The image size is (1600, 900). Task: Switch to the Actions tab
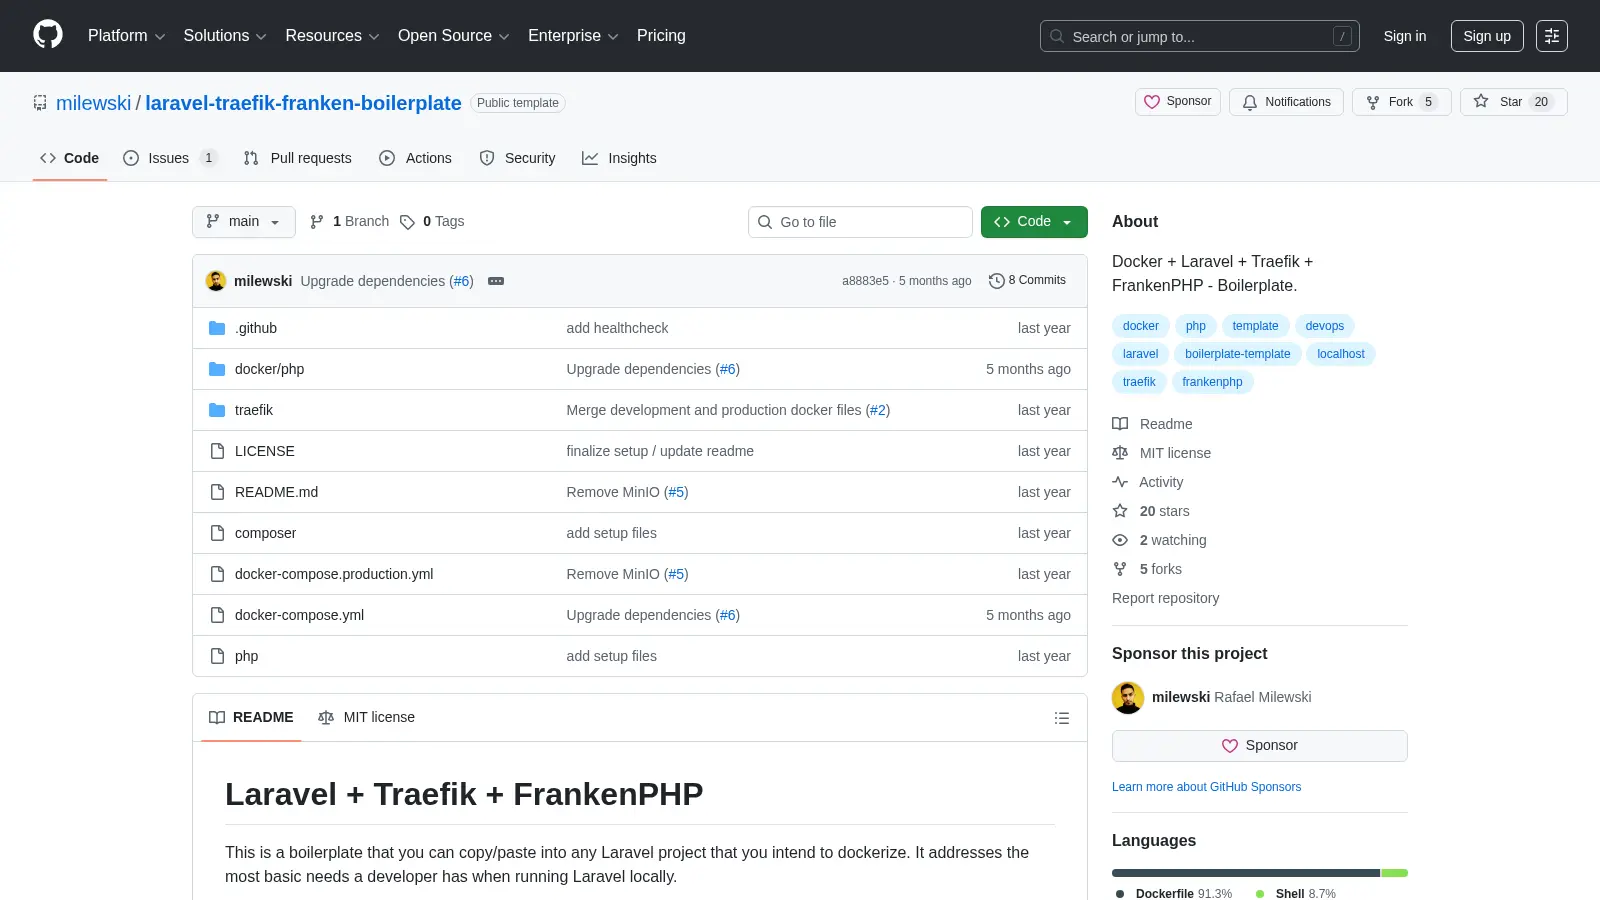point(415,158)
